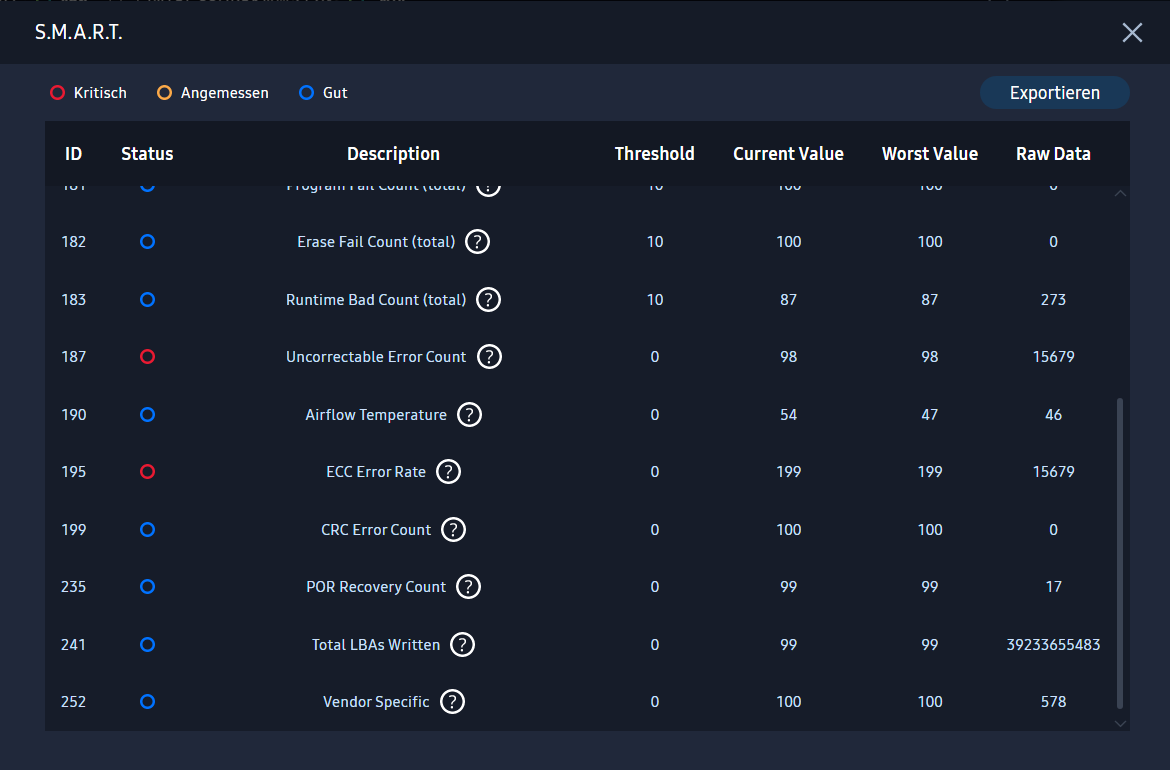Click raw data value 39233655483
This screenshot has height=770, width=1170.
[1053, 645]
